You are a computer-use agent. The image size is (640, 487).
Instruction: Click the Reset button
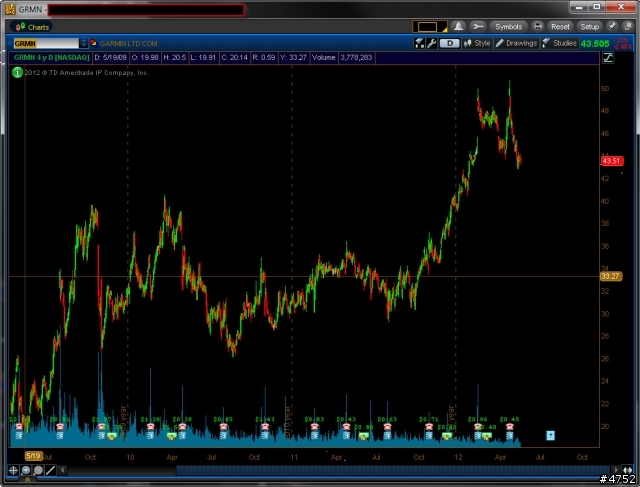560,27
